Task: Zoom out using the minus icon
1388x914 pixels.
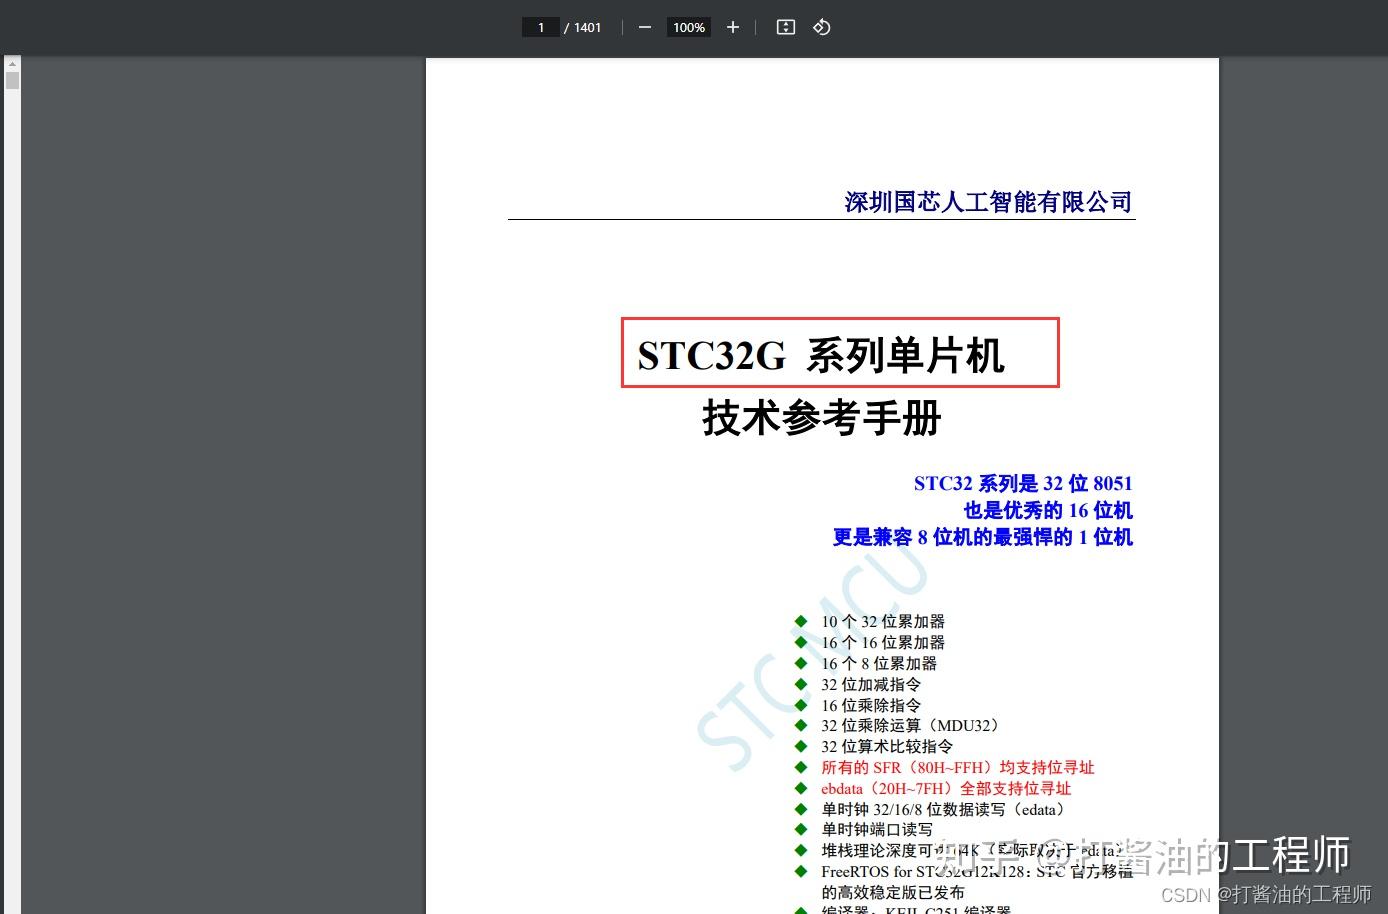Action: 645,27
